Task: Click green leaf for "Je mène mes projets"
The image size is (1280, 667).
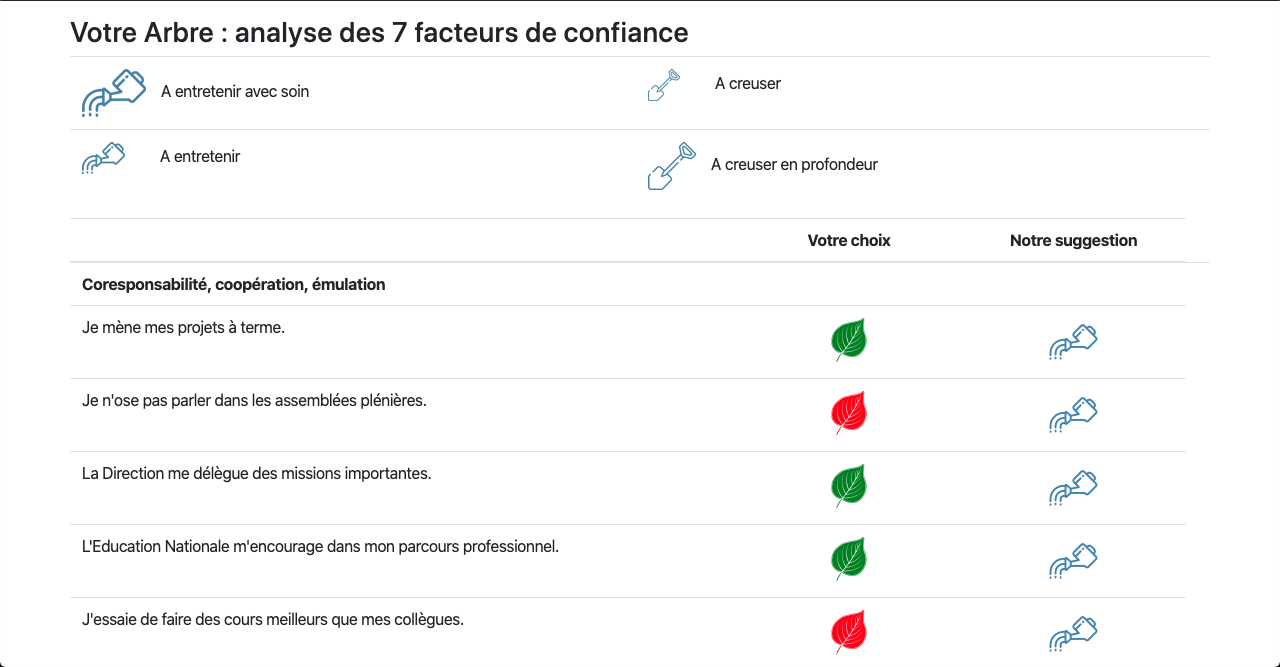Action: pos(849,340)
